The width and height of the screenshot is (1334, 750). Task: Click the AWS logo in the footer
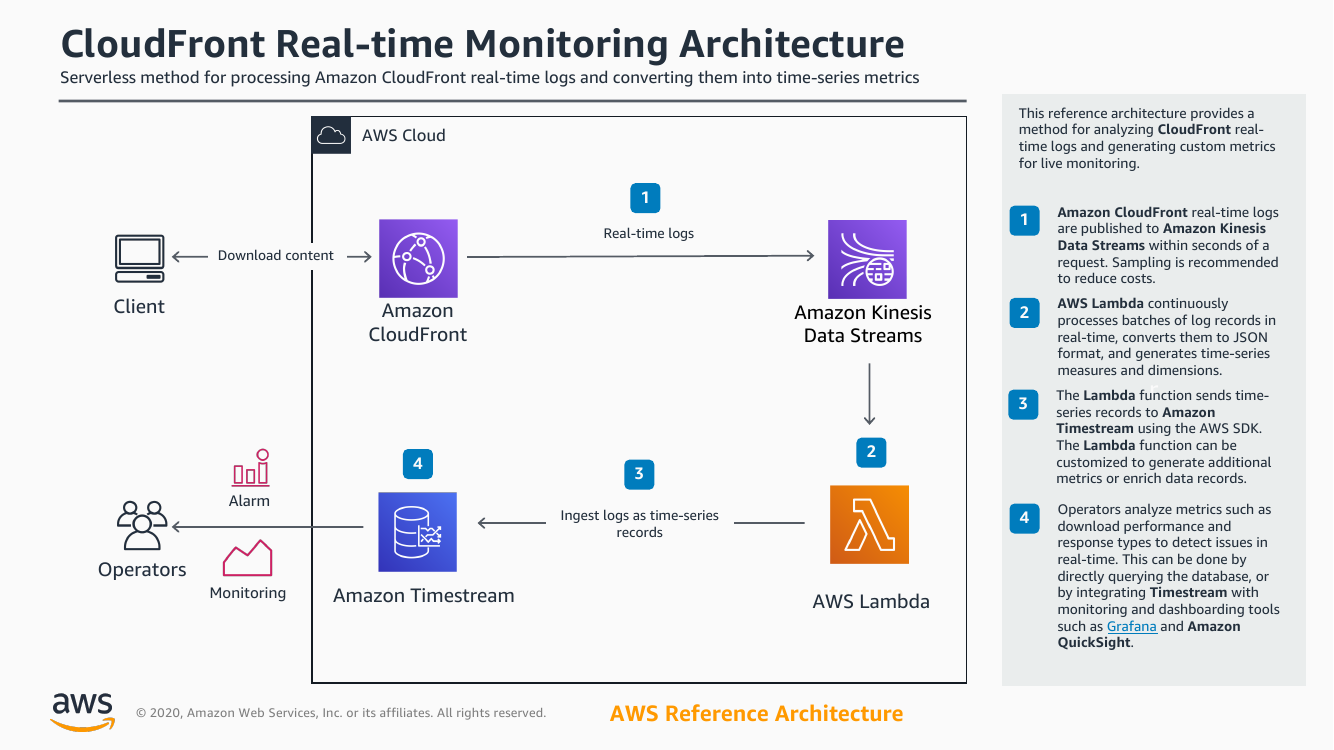tap(83, 711)
